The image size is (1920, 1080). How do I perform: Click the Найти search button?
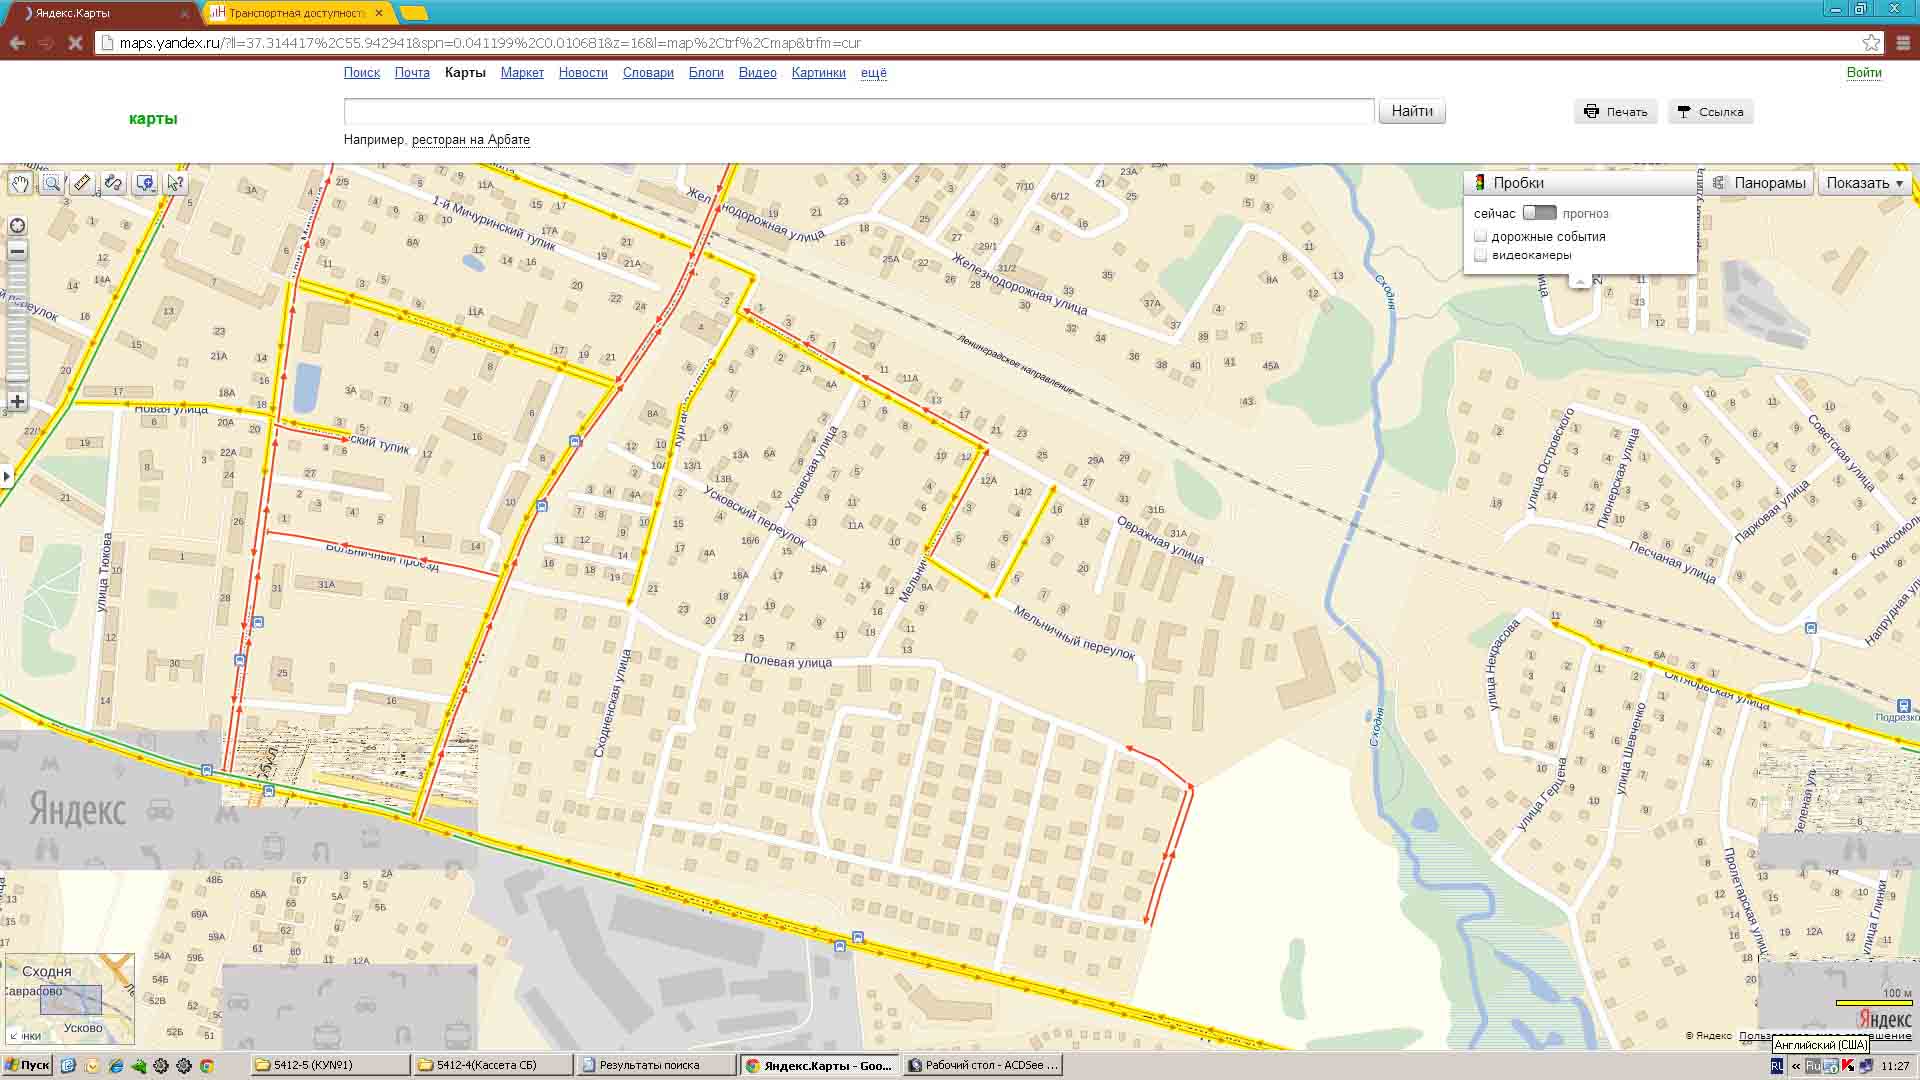pos(1412,111)
